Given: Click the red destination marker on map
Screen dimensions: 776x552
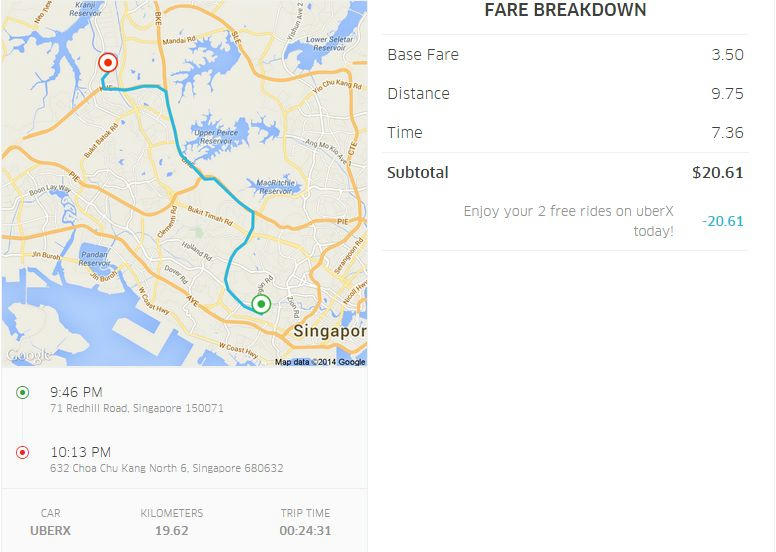Looking at the screenshot, I should click(x=107, y=63).
